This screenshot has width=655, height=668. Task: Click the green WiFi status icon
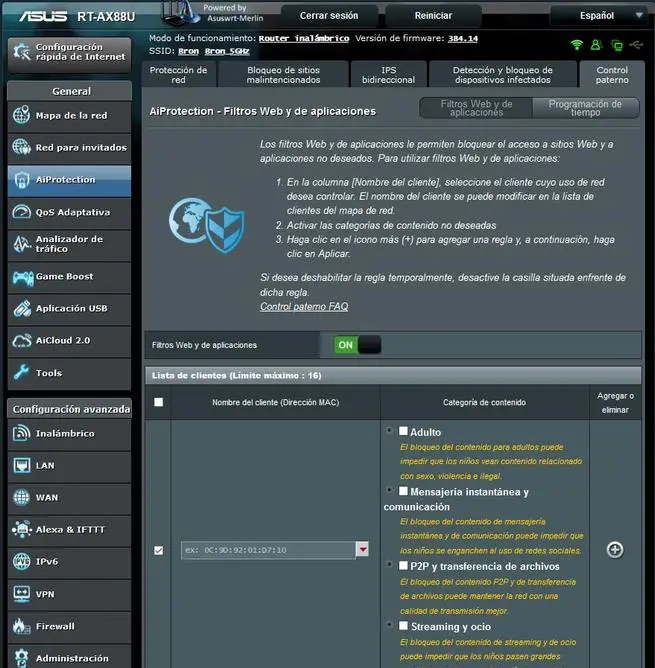pos(577,45)
